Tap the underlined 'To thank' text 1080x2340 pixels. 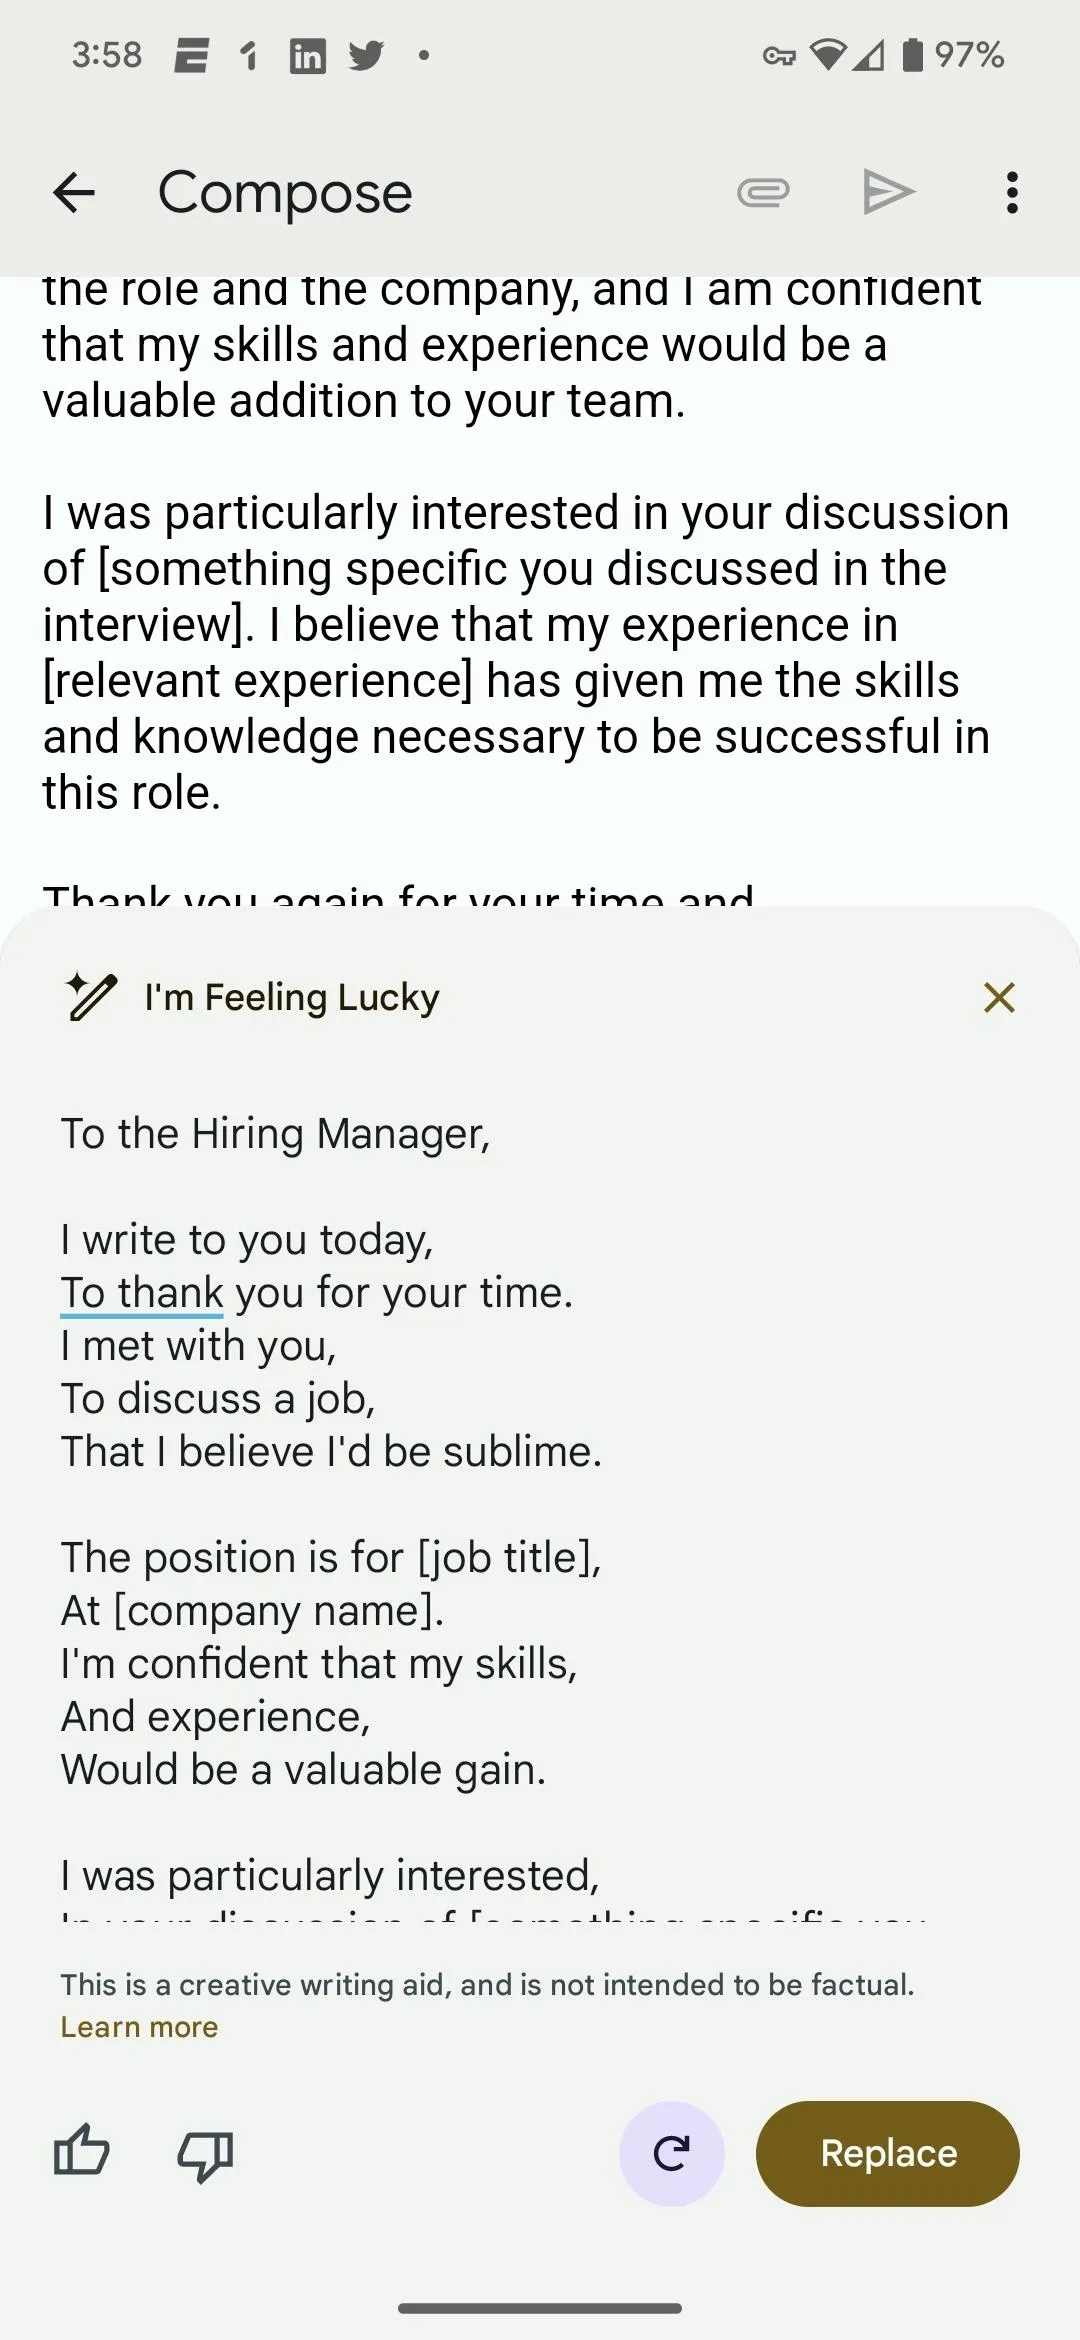(142, 1292)
